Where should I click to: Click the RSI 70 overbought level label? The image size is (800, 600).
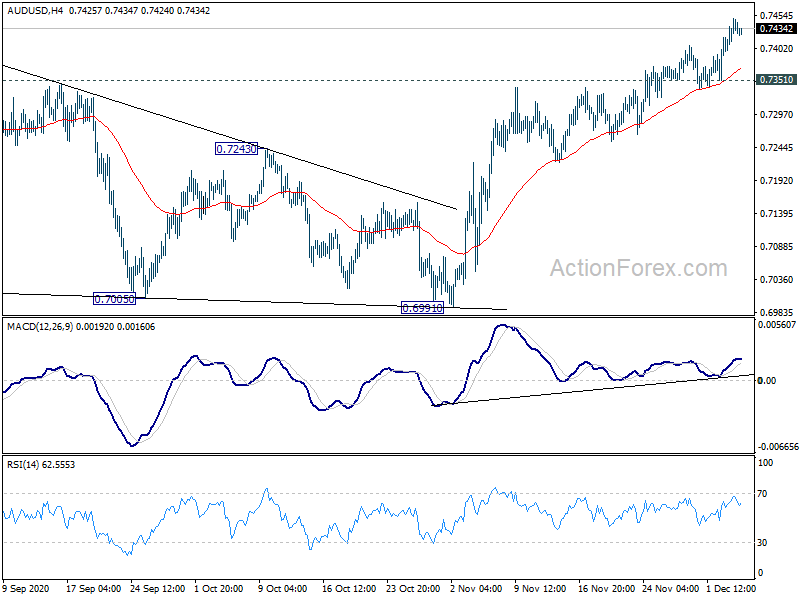coord(762,494)
